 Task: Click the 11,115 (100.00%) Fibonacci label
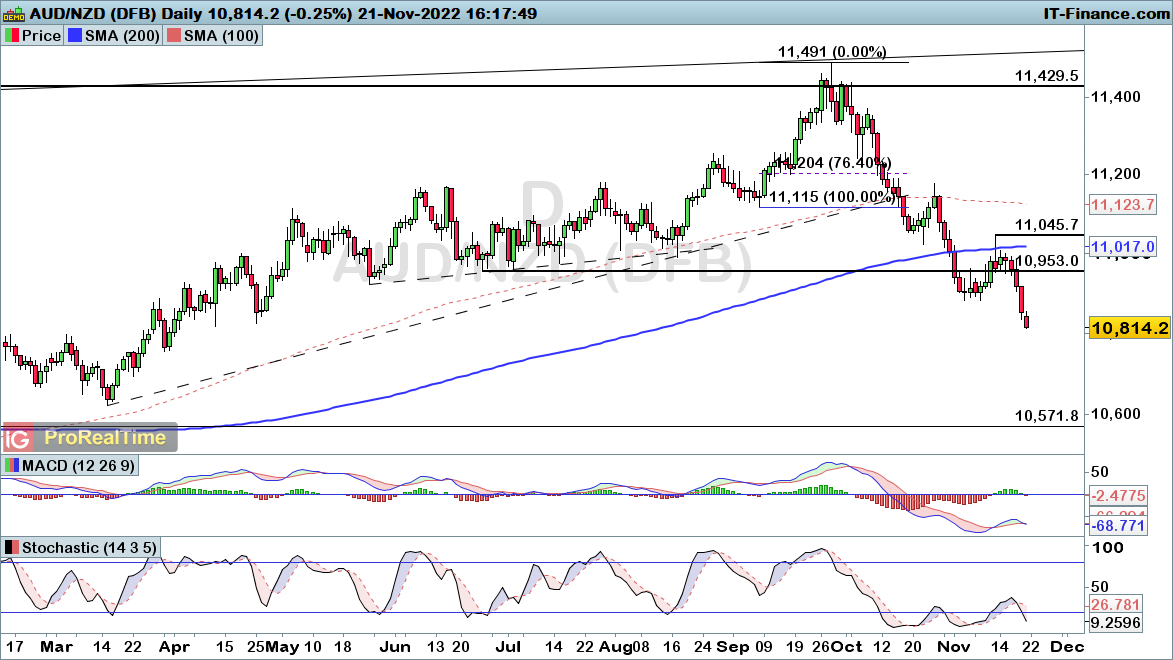(832, 197)
